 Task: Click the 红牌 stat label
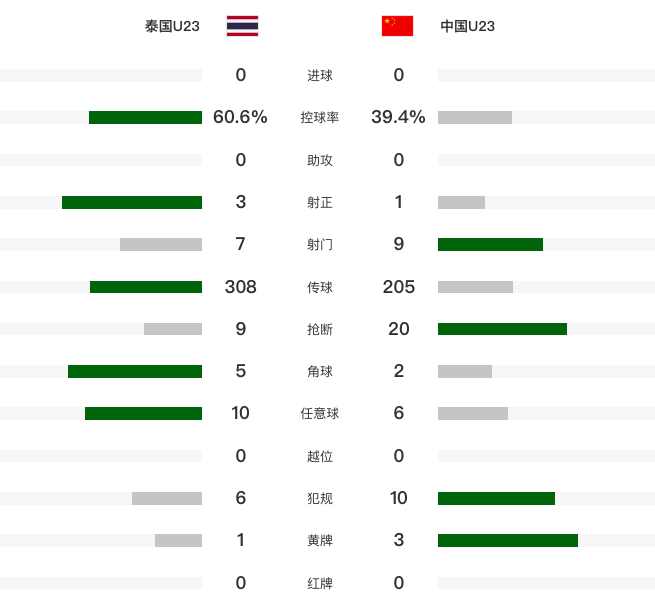pos(320,583)
